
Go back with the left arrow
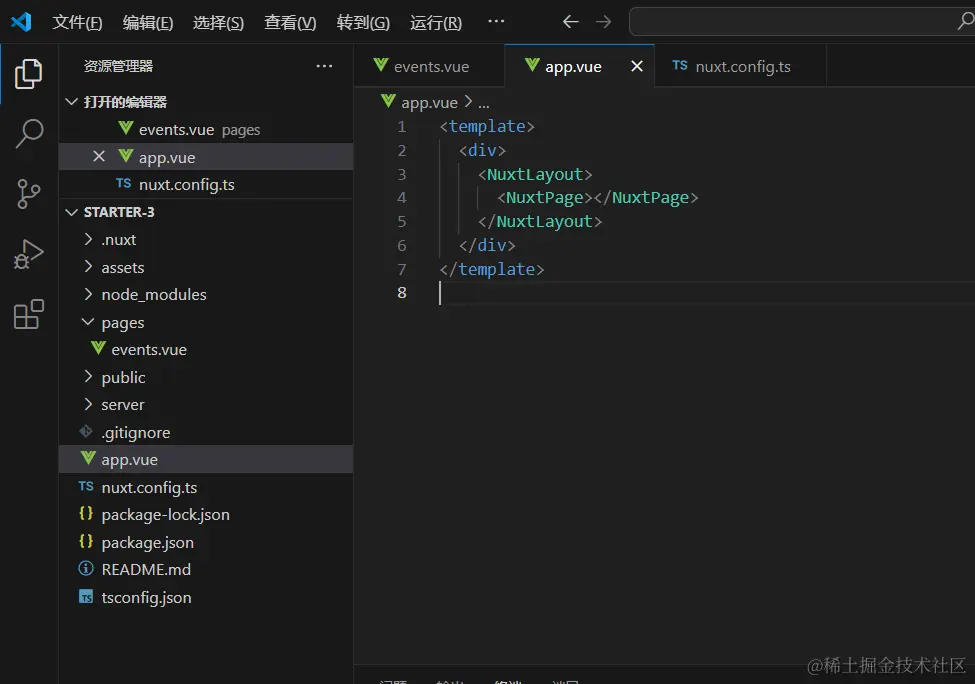[x=570, y=22]
